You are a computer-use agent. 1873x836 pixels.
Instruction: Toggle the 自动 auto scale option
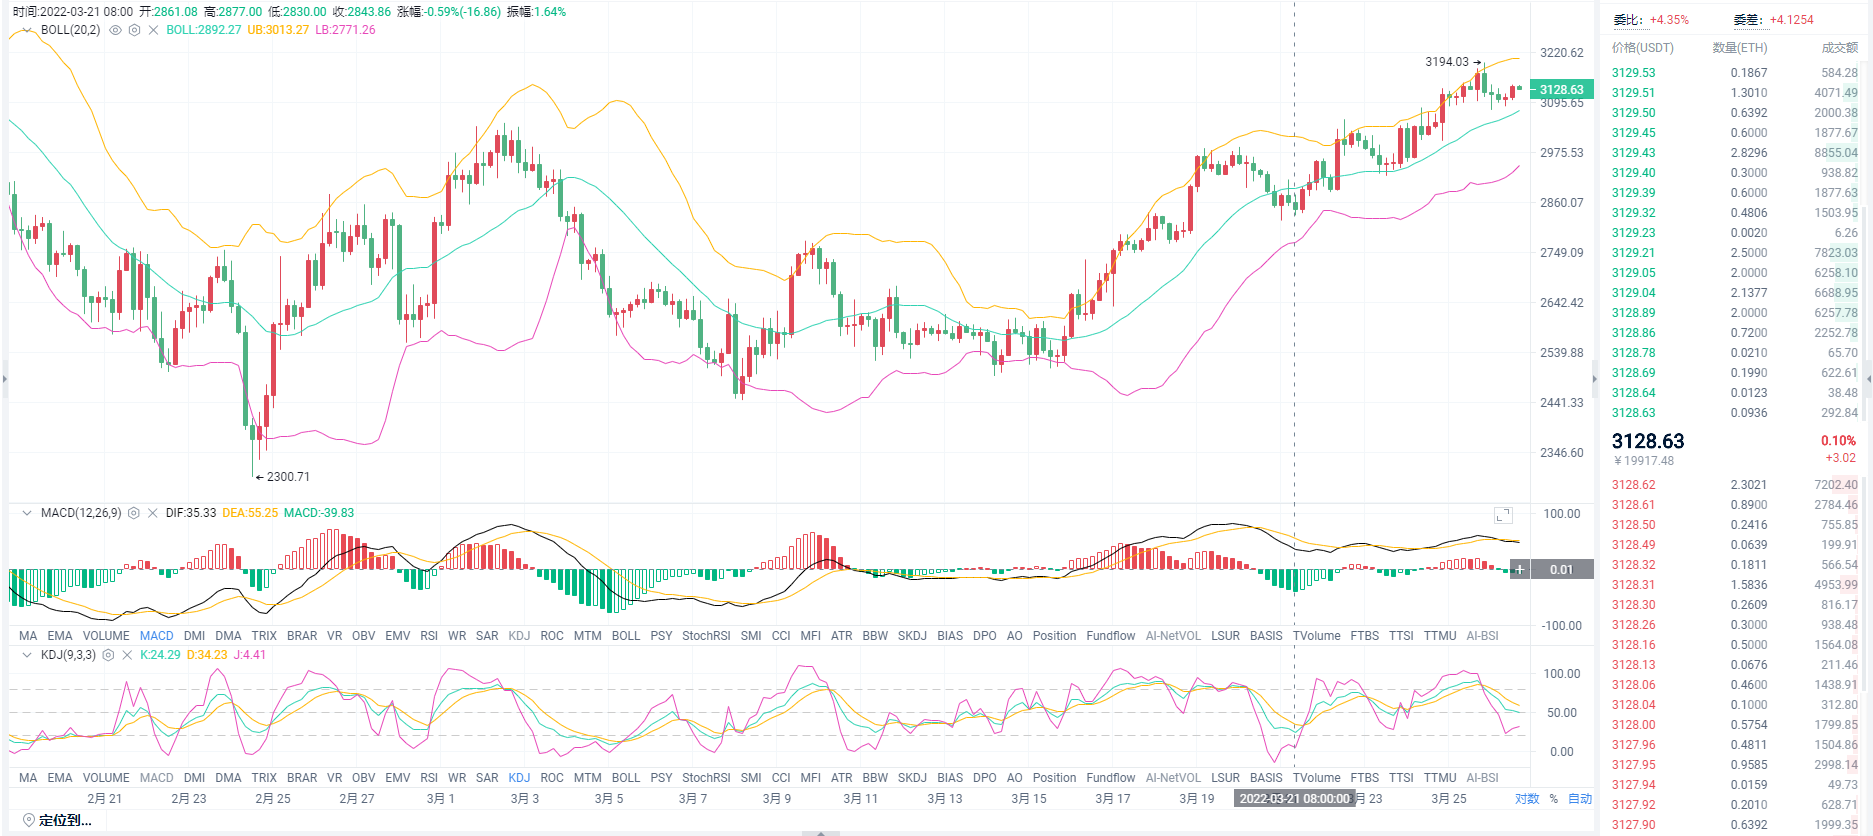pyautogui.click(x=1580, y=799)
